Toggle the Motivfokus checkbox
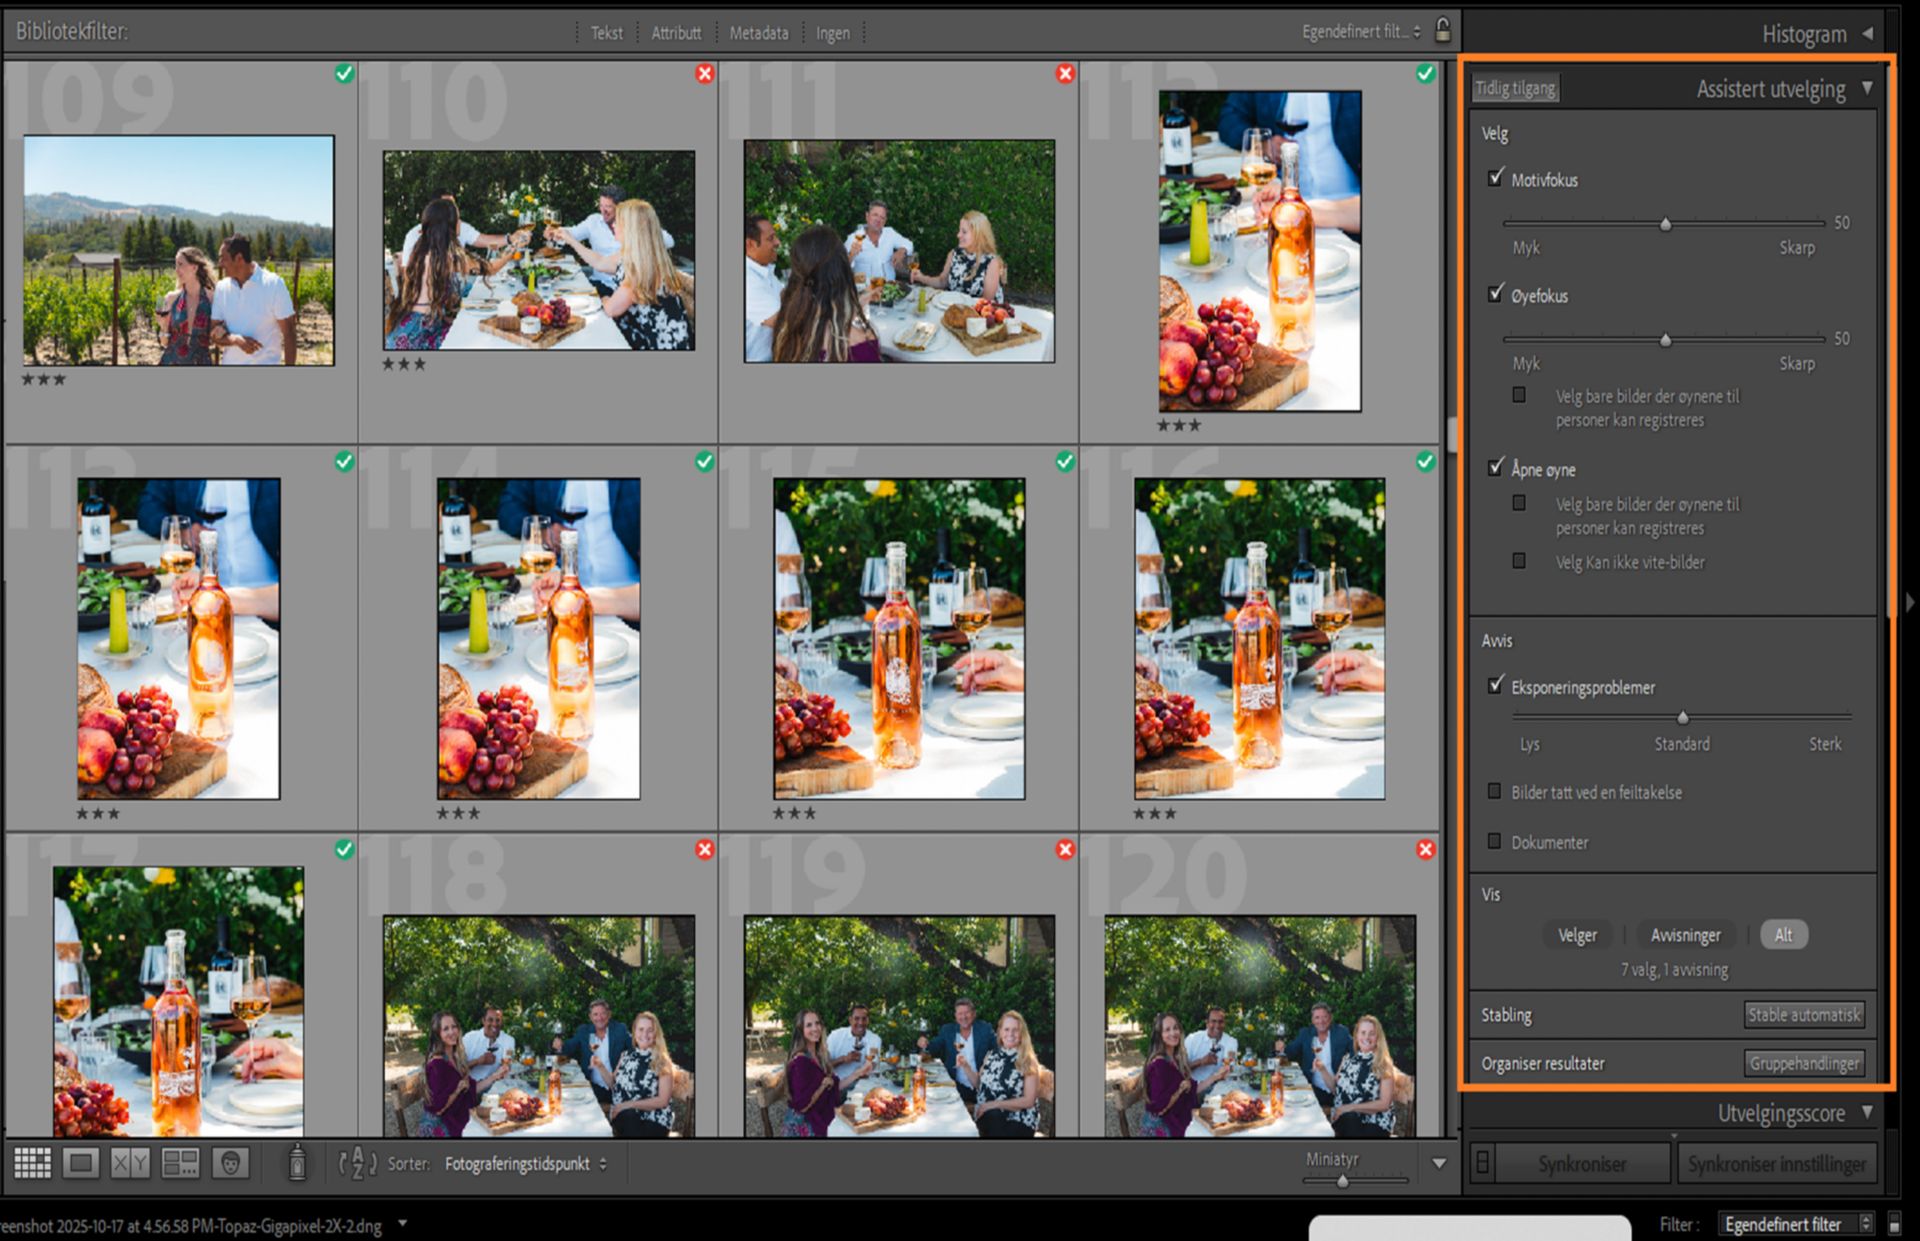Viewport: 1920px width, 1241px height. [1495, 178]
